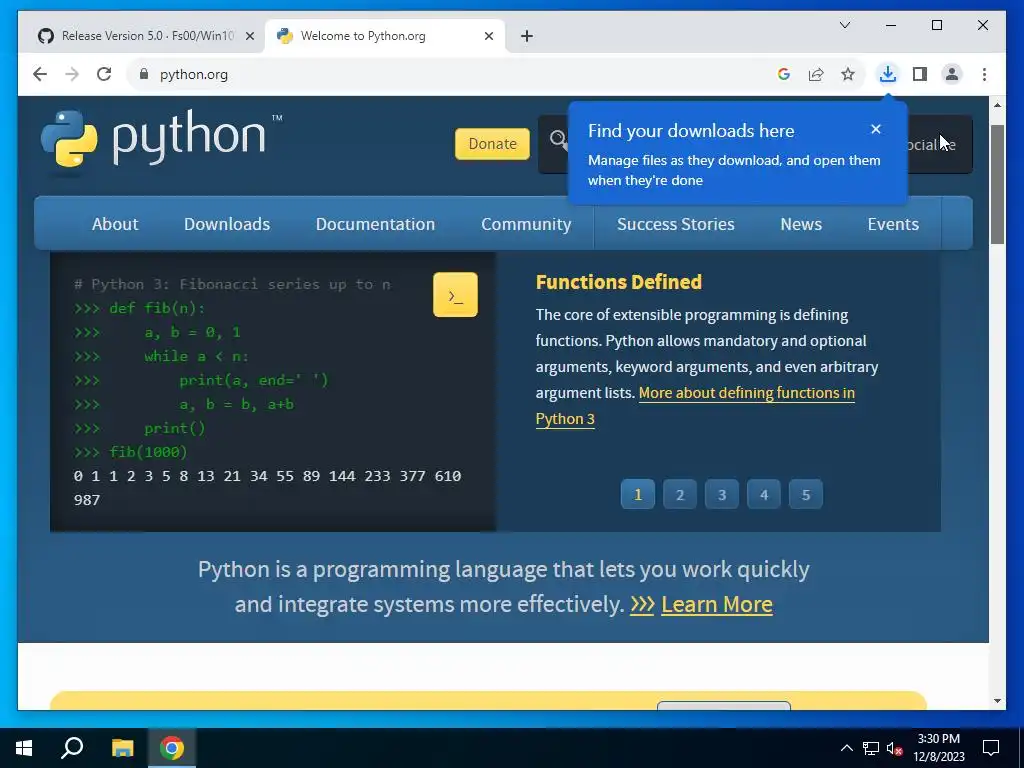Click the page vertical scrollbar thumb

pos(997,184)
